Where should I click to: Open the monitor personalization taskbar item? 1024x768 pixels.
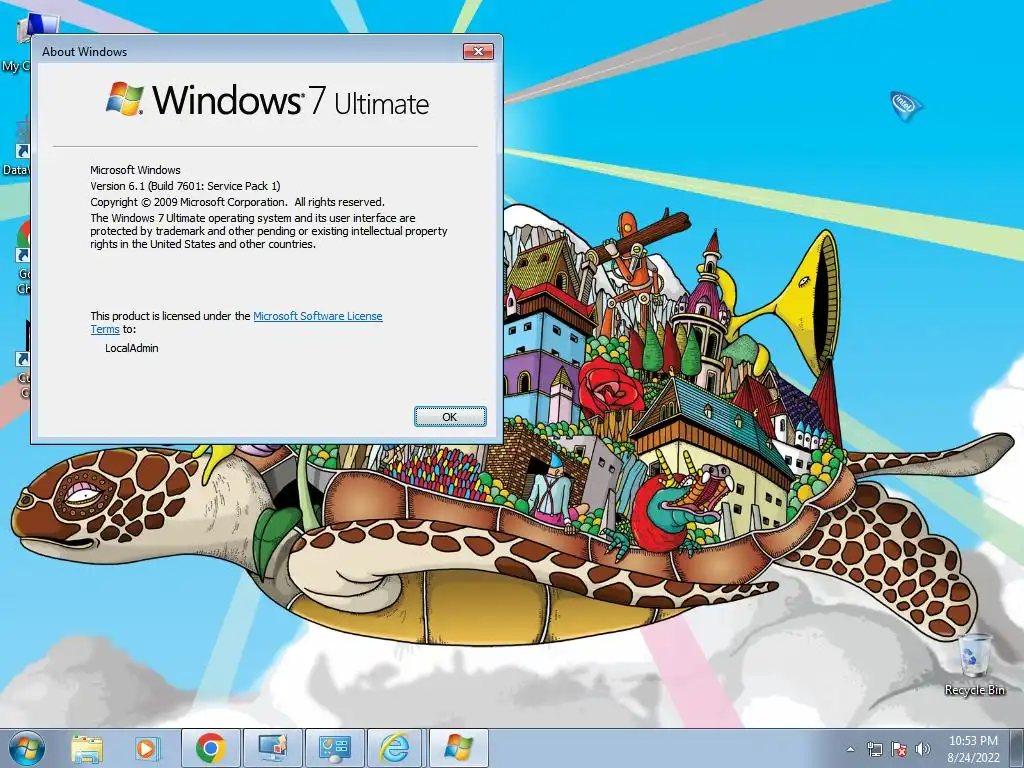pos(273,748)
